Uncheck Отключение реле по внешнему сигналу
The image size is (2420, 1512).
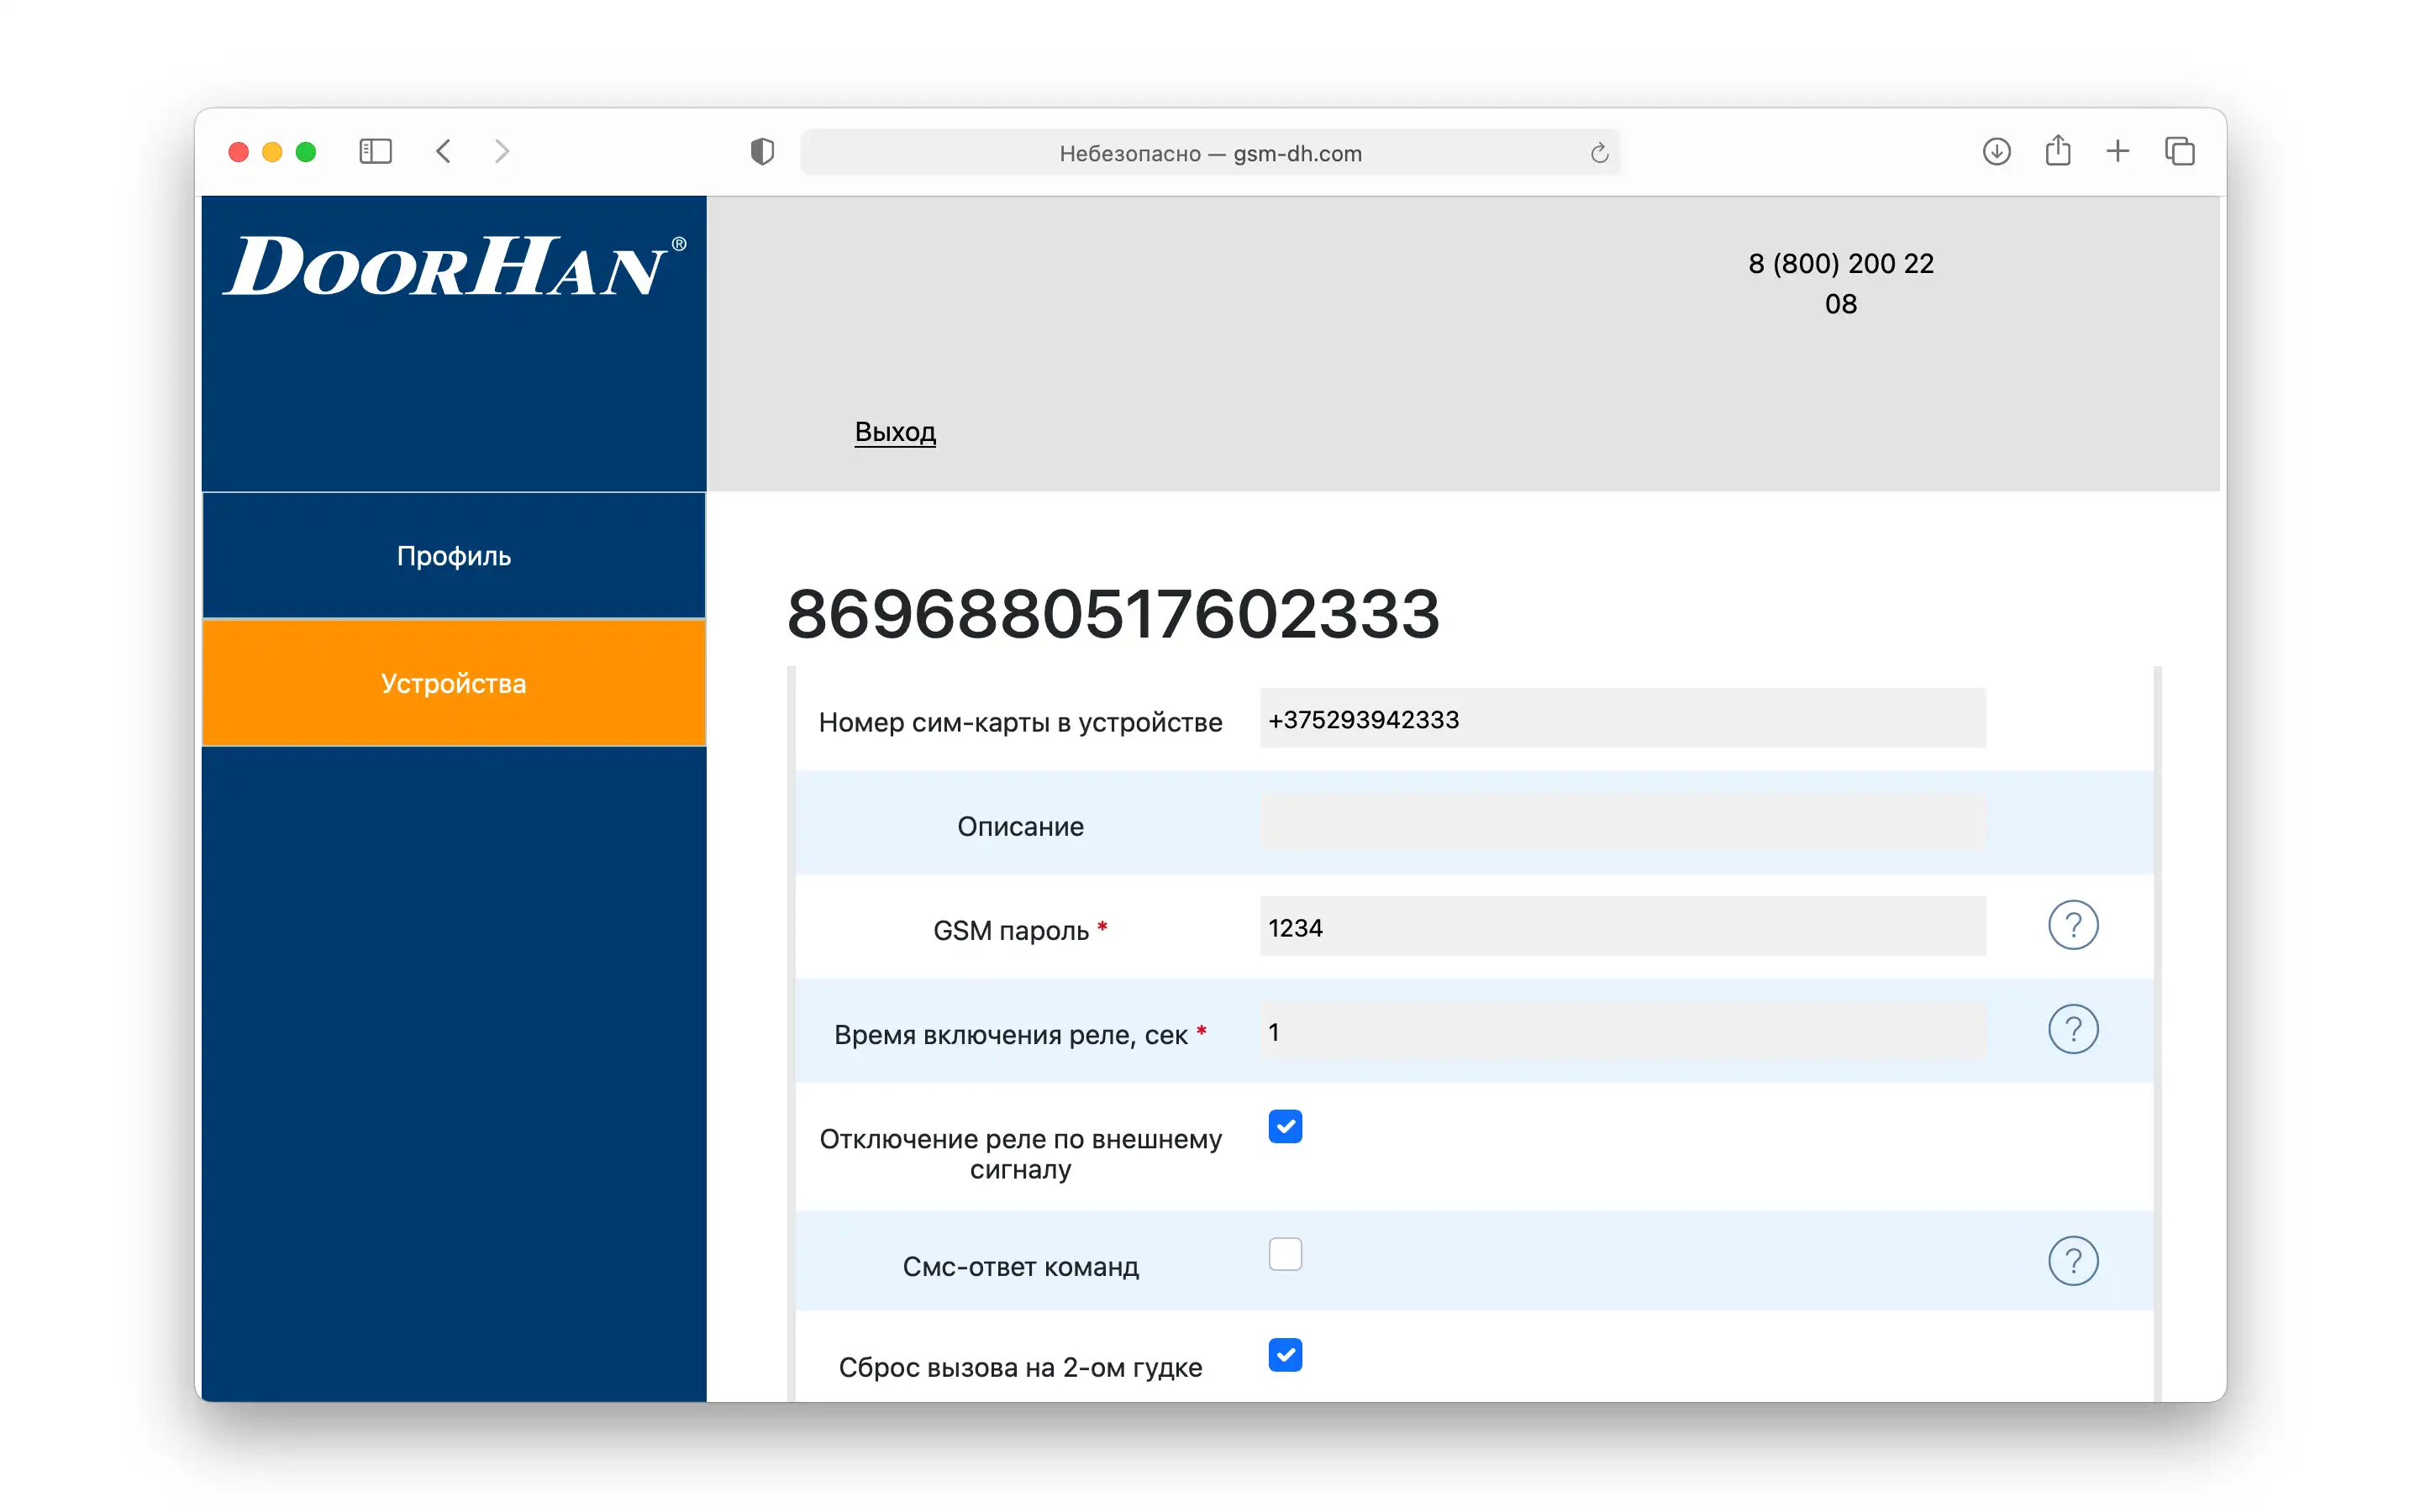pyautogui.click(x=1285, y=1127)
